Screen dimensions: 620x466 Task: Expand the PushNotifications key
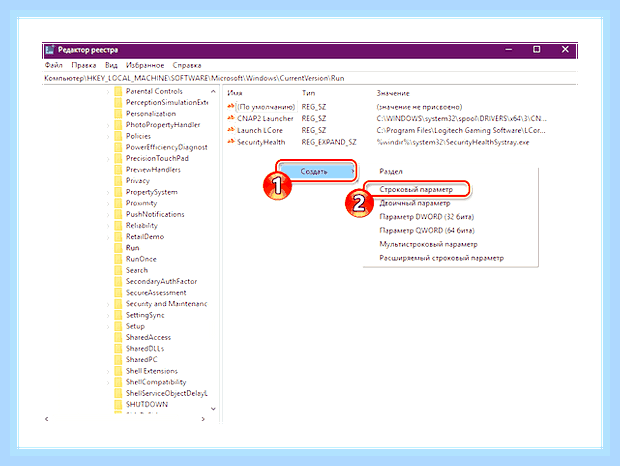108,215
